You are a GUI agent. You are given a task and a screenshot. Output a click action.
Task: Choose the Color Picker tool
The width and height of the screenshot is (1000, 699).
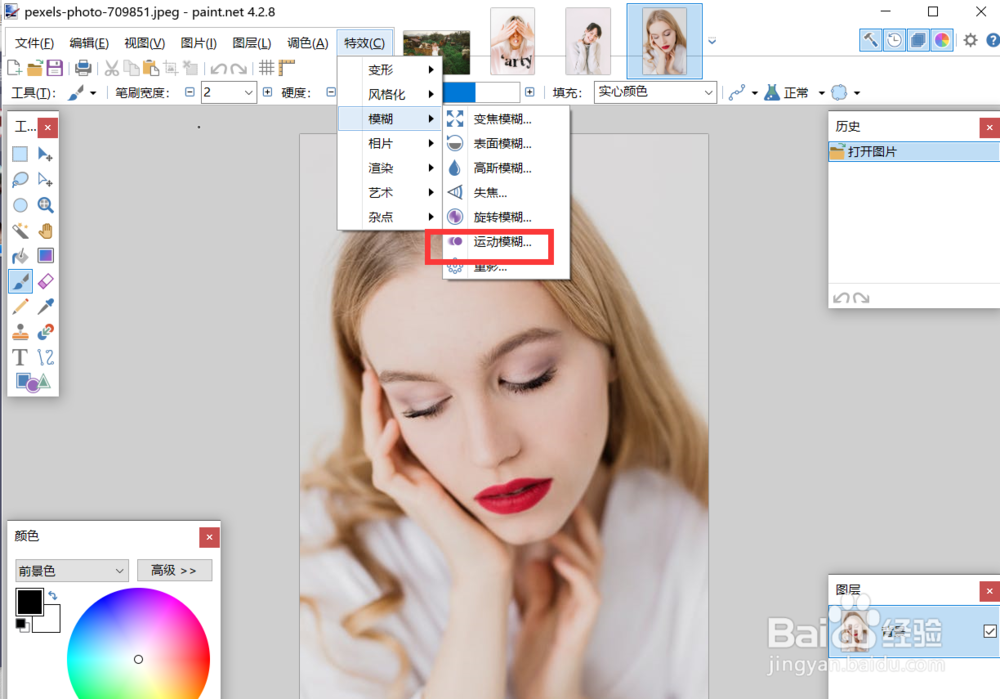pos(45,306)
